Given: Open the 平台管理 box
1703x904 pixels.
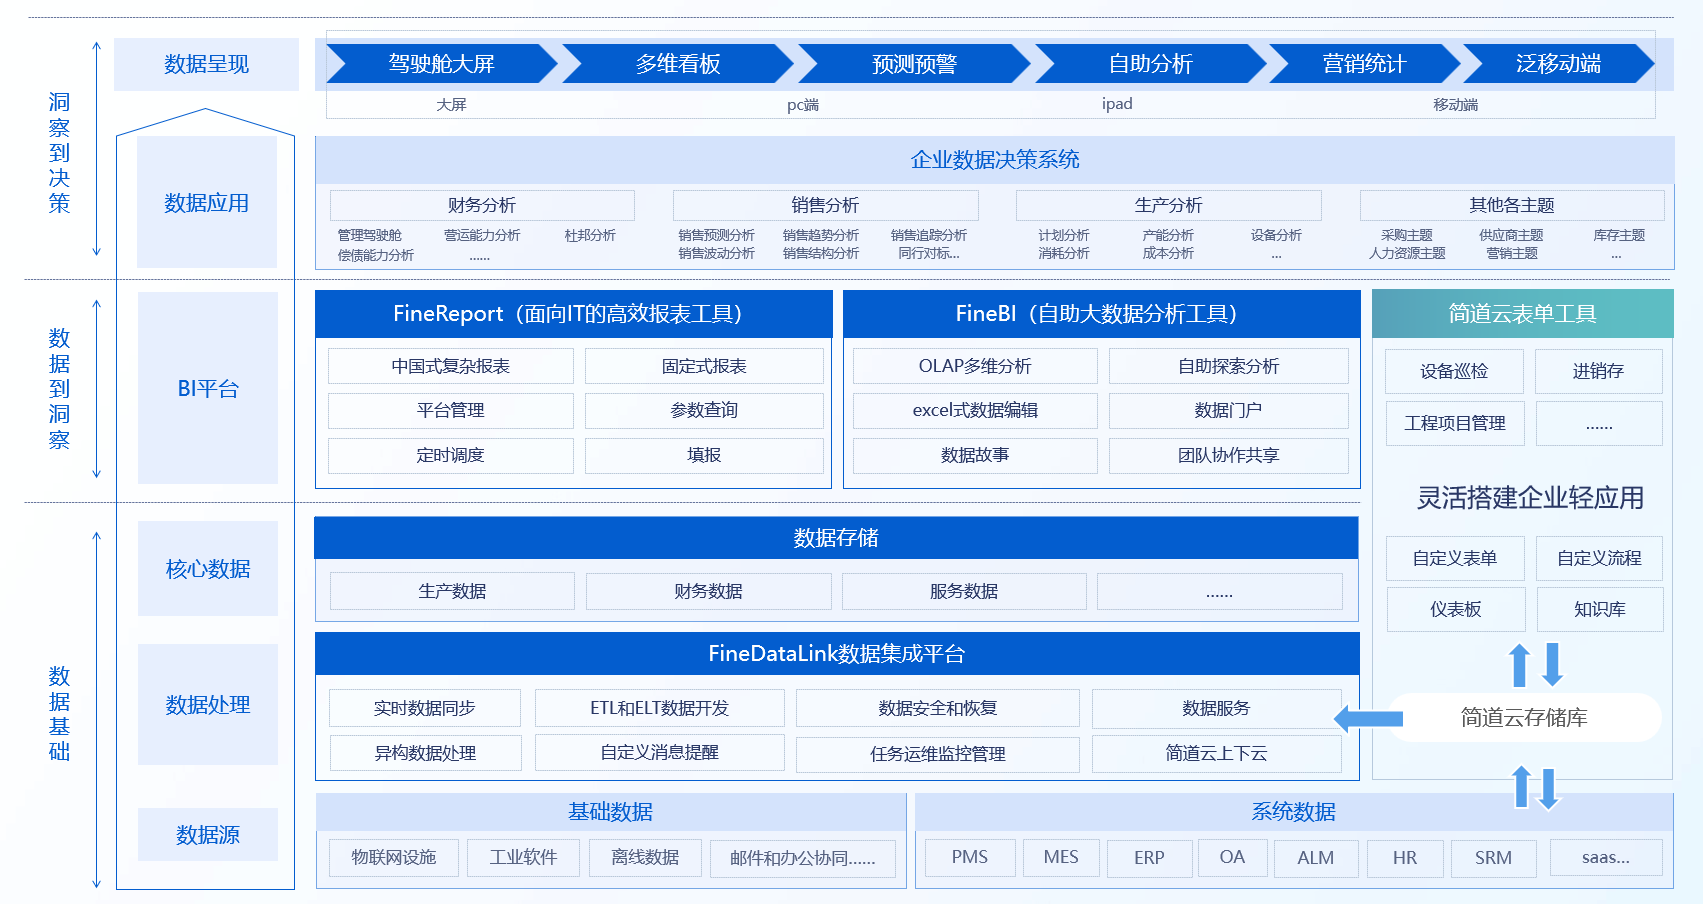Looking at the screenshot, I should pyautogui.click(x=451, y=411).
